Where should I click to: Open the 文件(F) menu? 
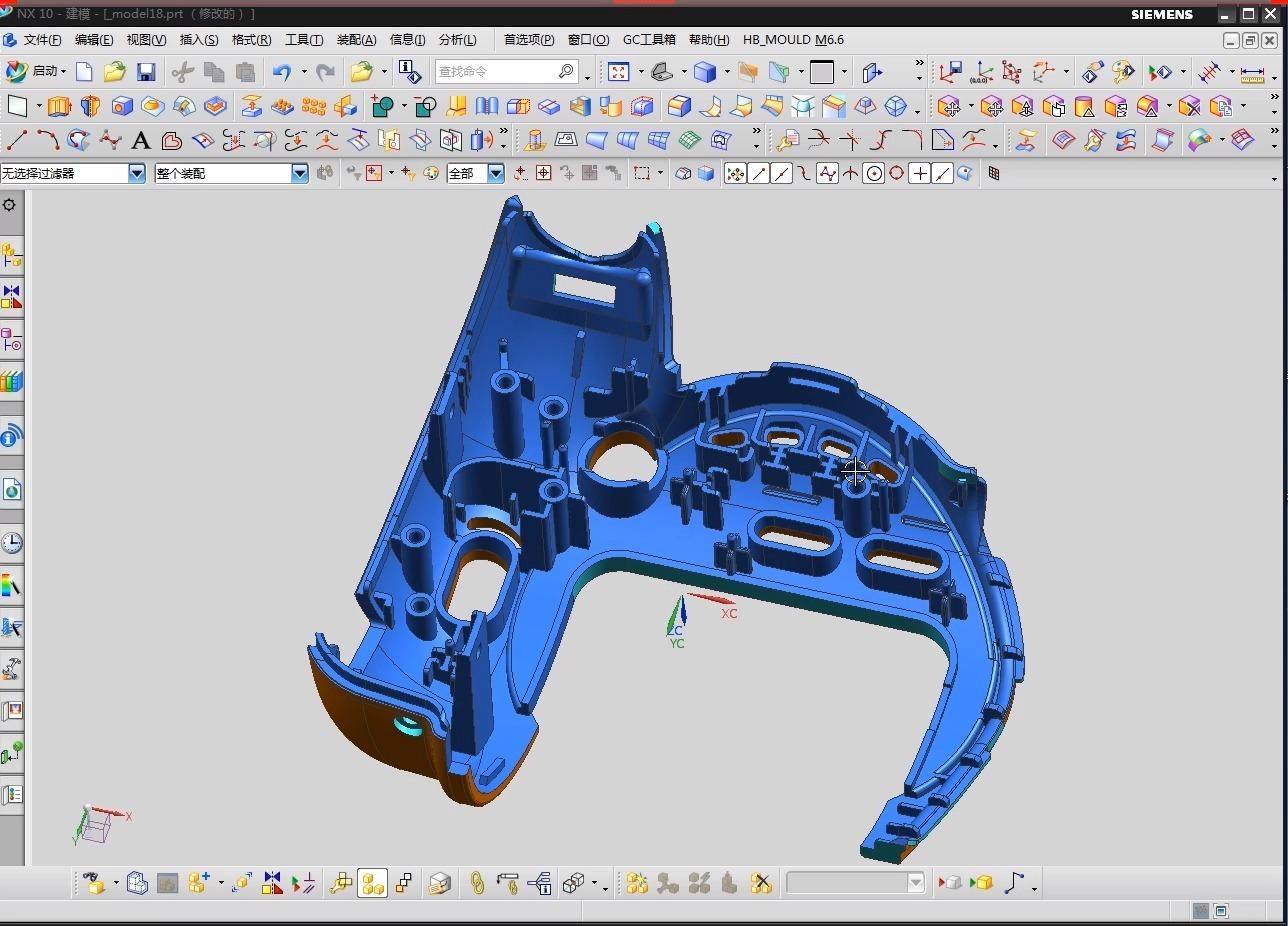pyautogui.click(x=42, y=40)
